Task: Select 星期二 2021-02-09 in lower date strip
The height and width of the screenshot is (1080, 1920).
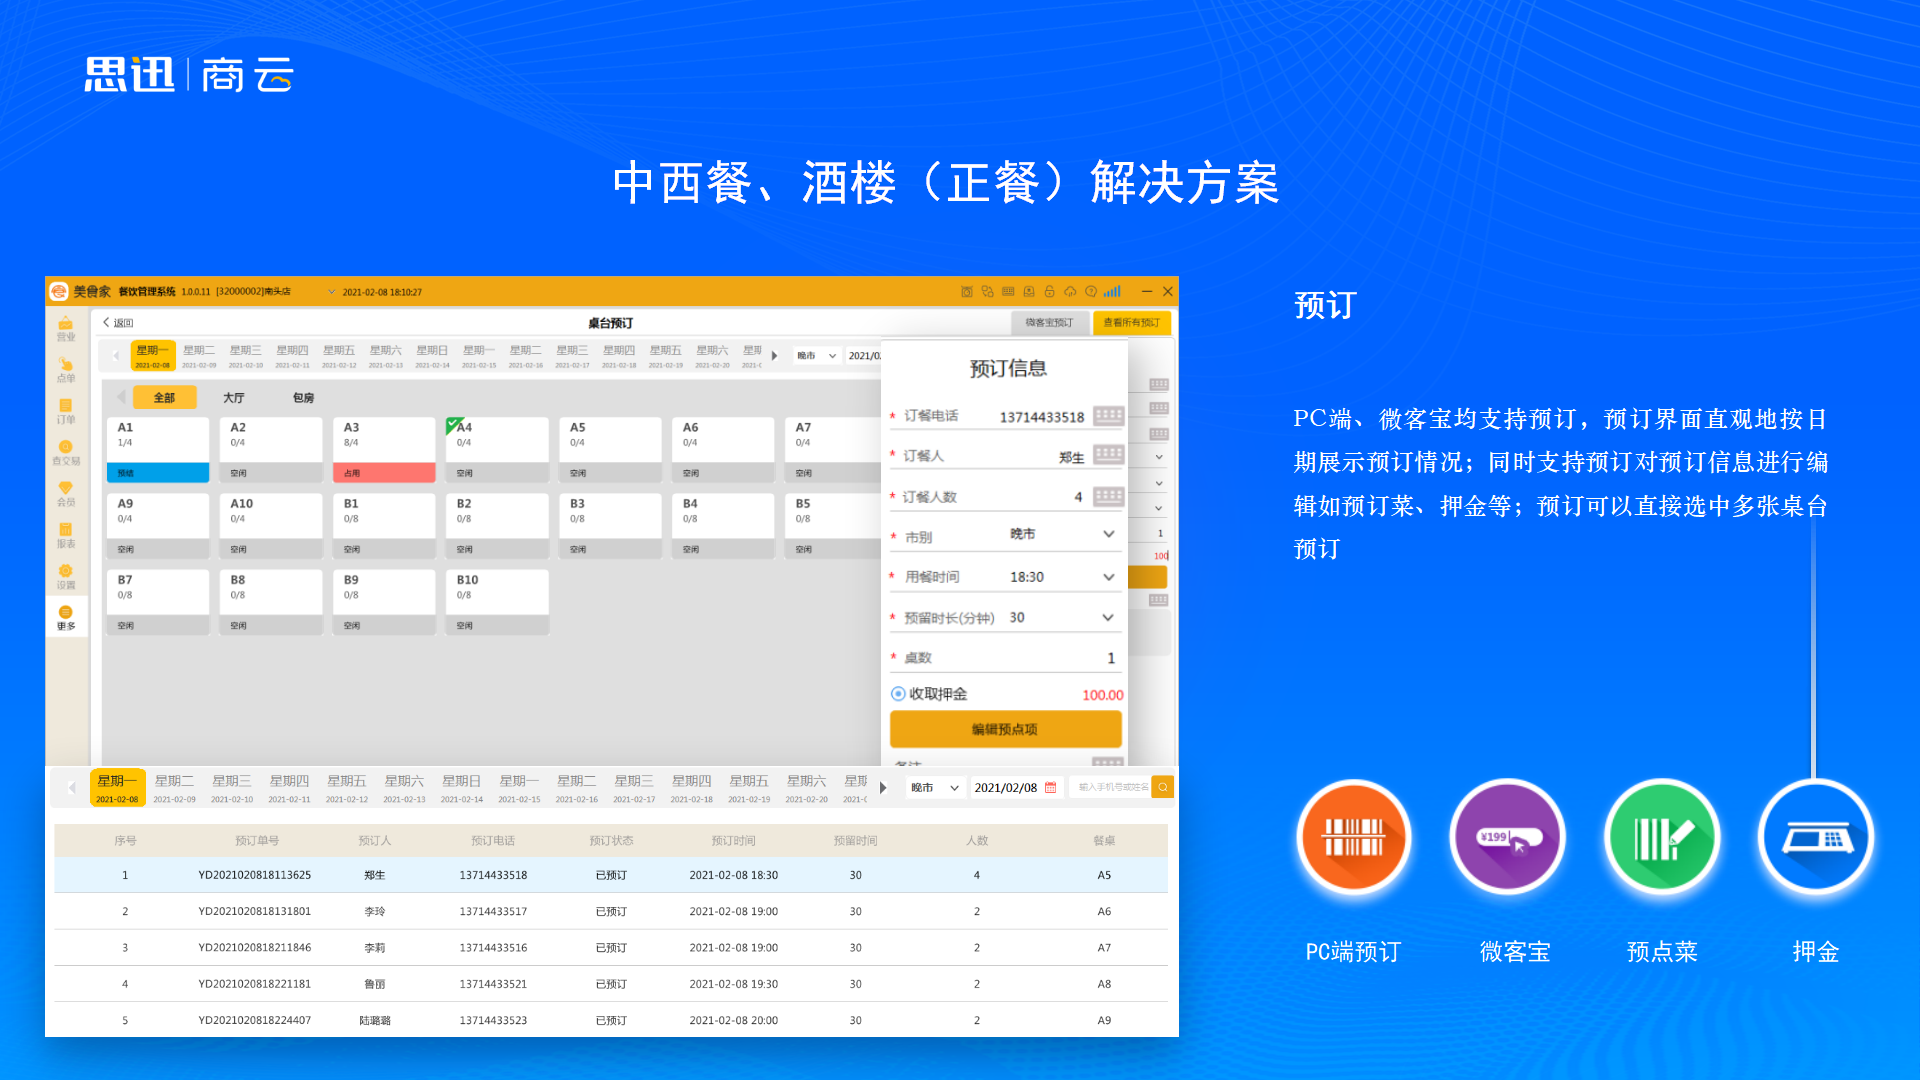Action: 175,788
